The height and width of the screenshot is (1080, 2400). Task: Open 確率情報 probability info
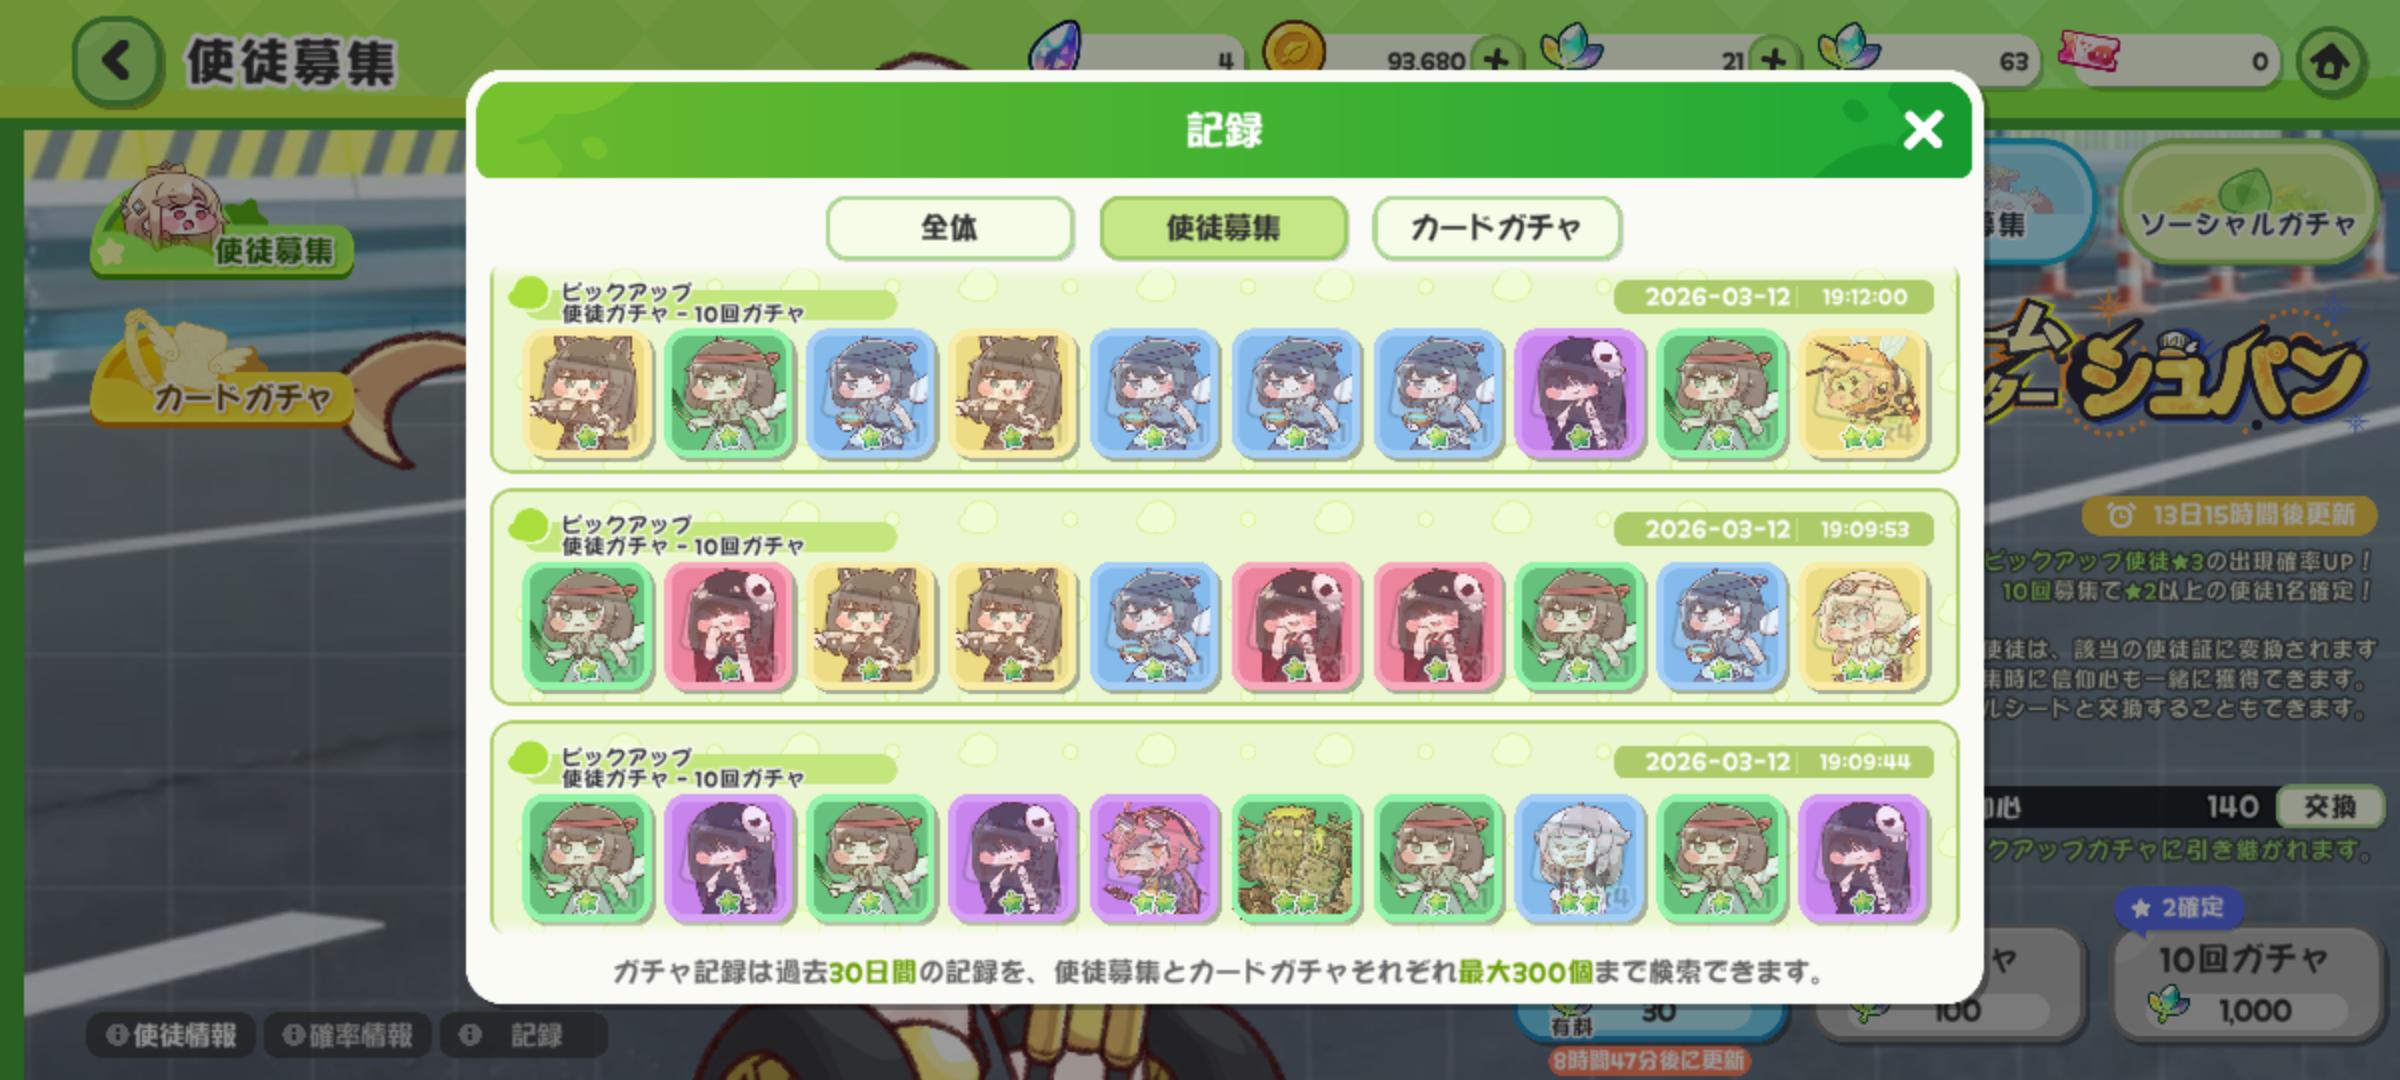(347, 1035)
